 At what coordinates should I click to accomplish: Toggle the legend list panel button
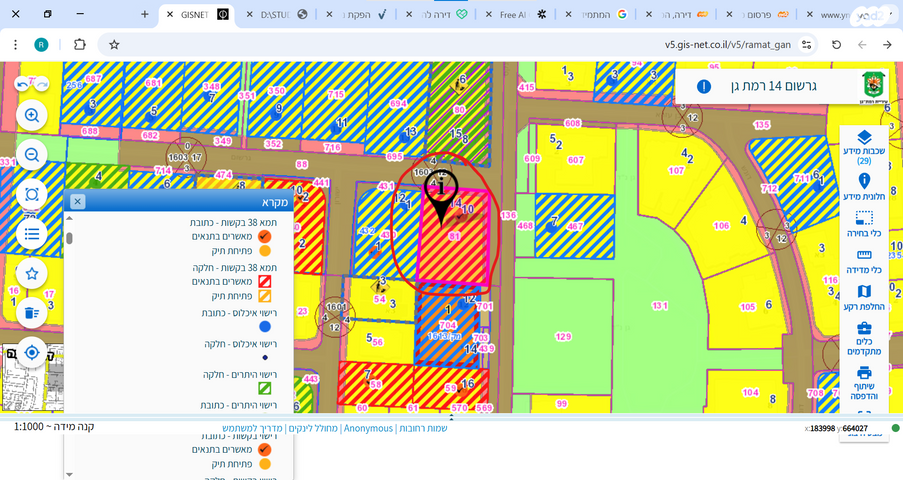pyautogui.click(x=32, y=234)
